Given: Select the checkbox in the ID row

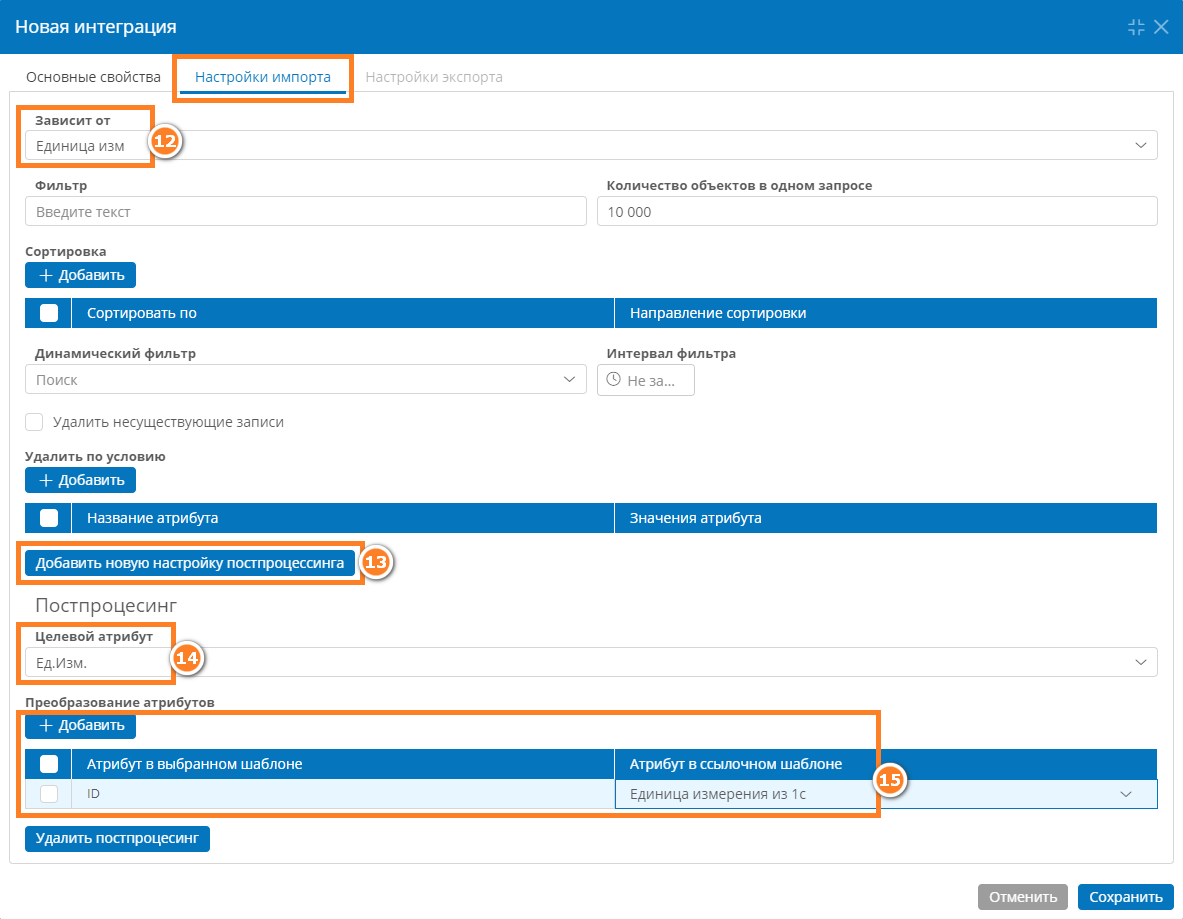Looking at the screenshot, I should 49,794.
